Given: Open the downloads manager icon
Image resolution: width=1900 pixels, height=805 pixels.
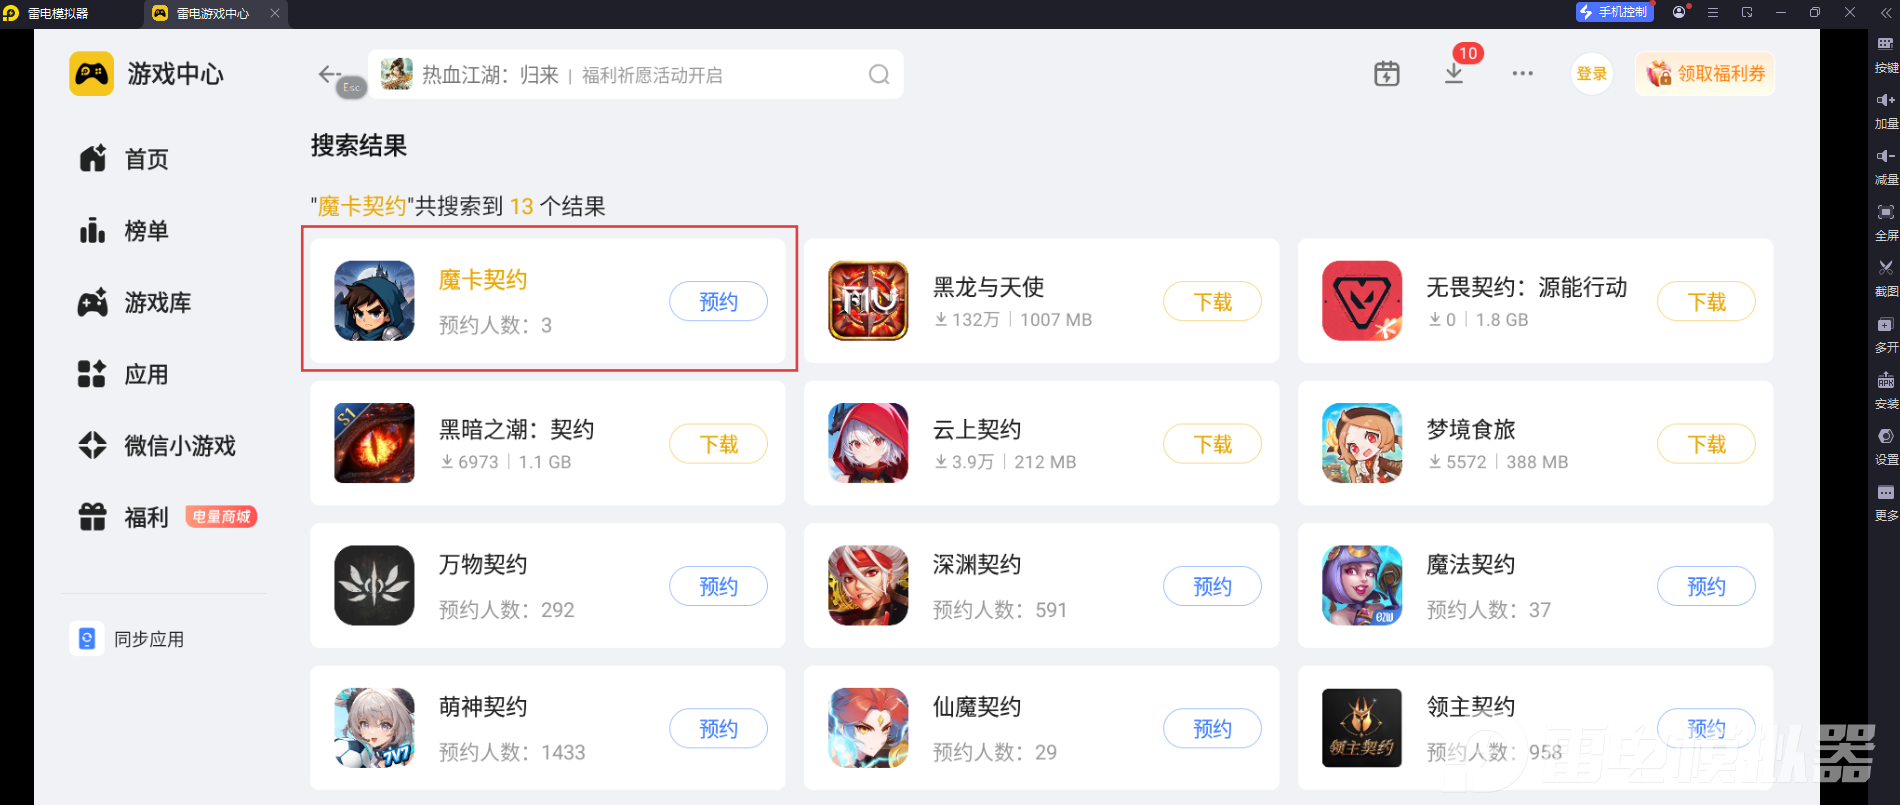Looking at the screenshot, I should click(1454, 74).
